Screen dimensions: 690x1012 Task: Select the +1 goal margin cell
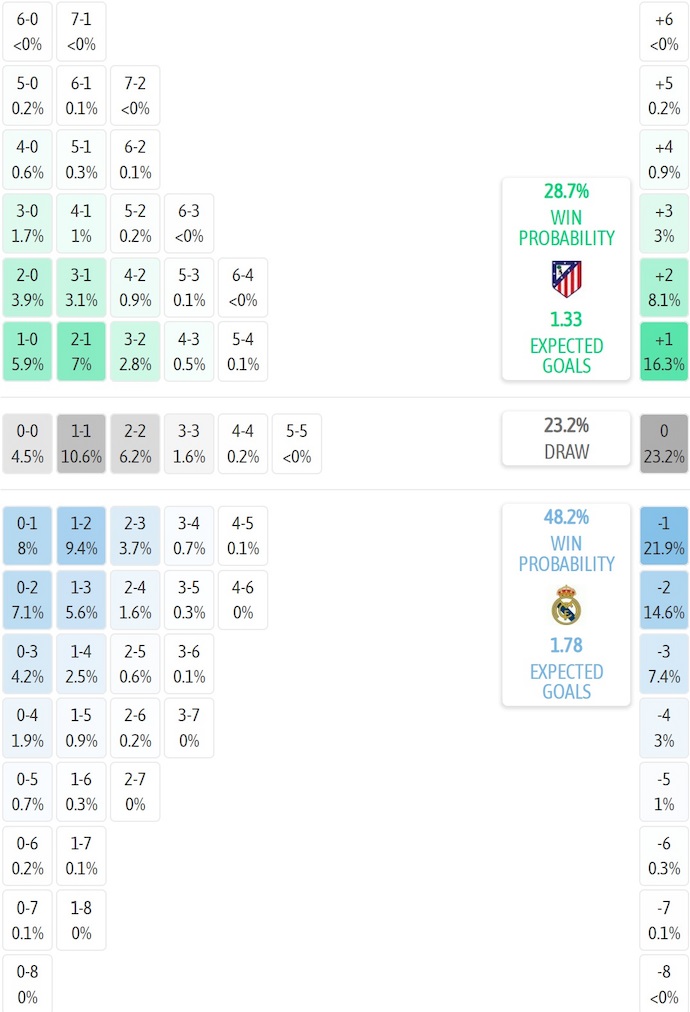click(x=664, y=351)
